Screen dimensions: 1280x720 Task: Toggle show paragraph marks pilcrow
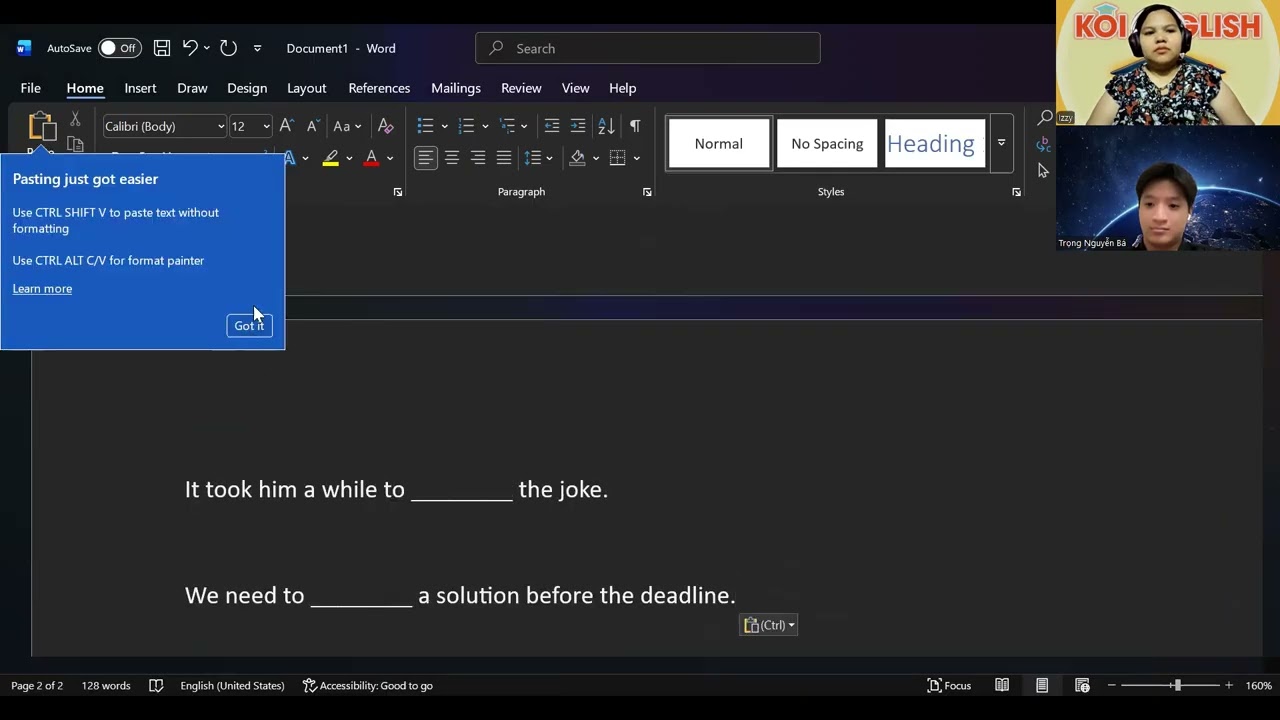(635, 126)
